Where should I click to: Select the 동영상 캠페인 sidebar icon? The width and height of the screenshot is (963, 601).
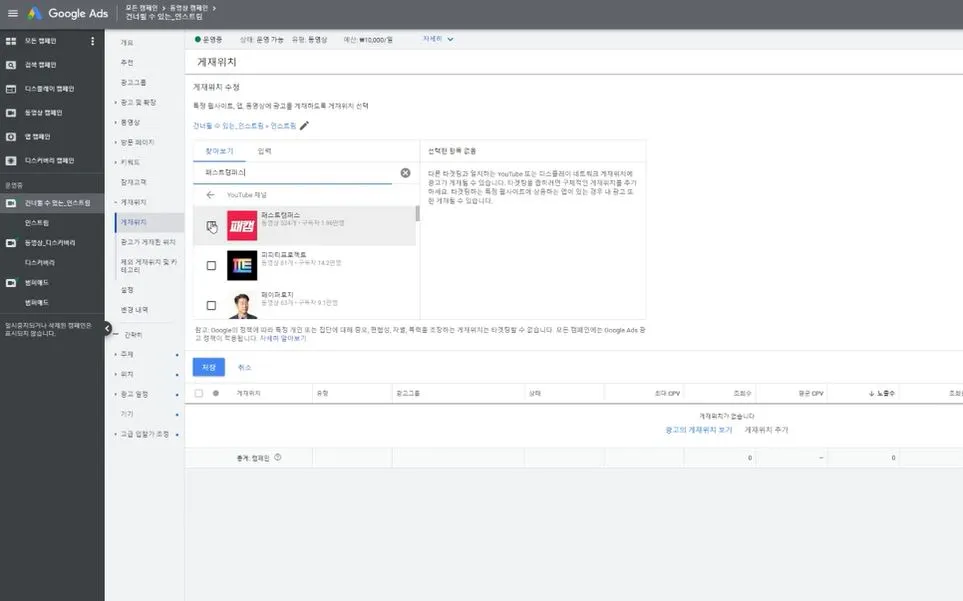[10, 112]
